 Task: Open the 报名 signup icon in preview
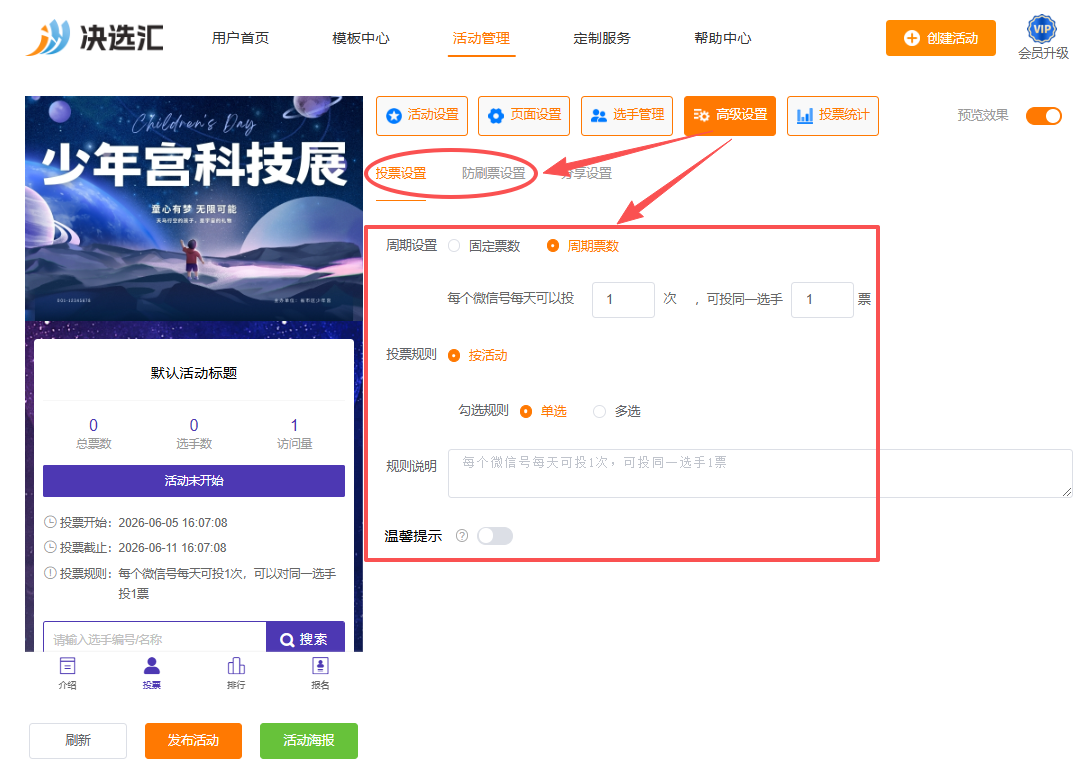coord(320,666)
